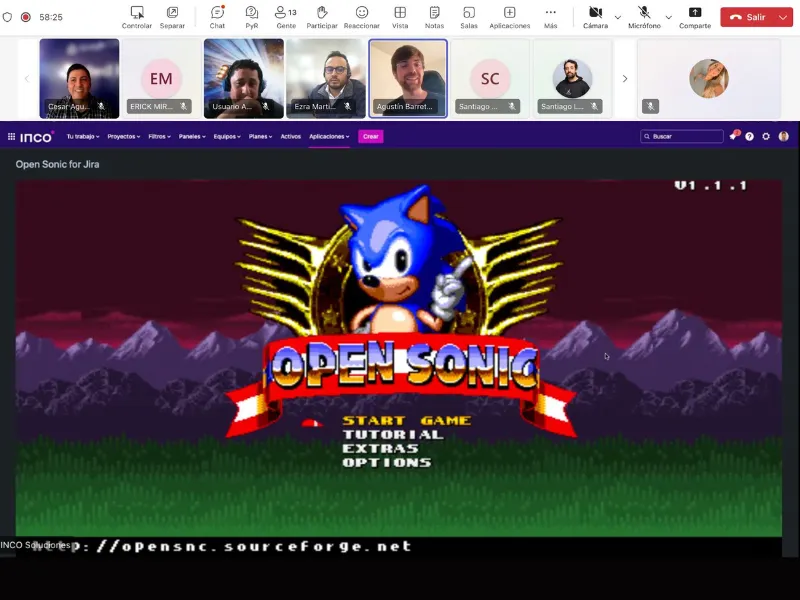This screenshot has height=600, width=800.
Task: Expand the microphone options arrow
Action: point(668,17)
